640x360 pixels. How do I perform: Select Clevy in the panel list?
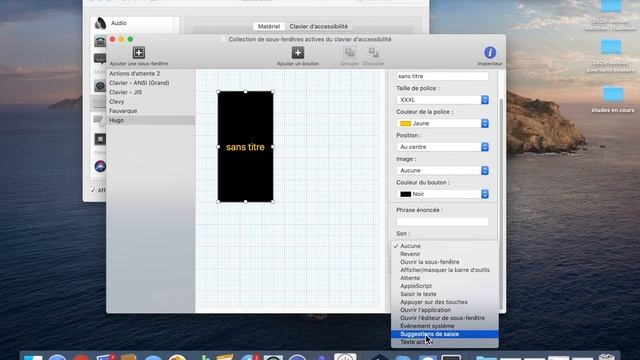click(151, 102)
